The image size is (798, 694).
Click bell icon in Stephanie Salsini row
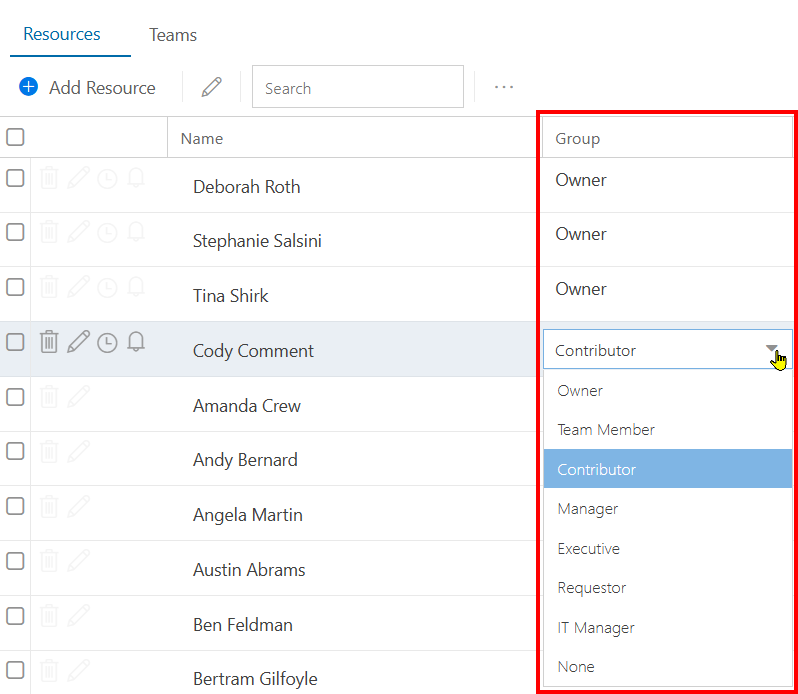pyautogui.click(x=136, y=232)
